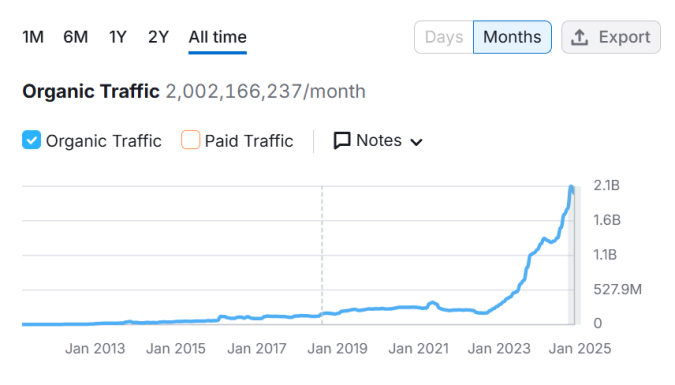Select the 1M time range
The height and width of the screenshot is (385, 675).
(33, 37)
